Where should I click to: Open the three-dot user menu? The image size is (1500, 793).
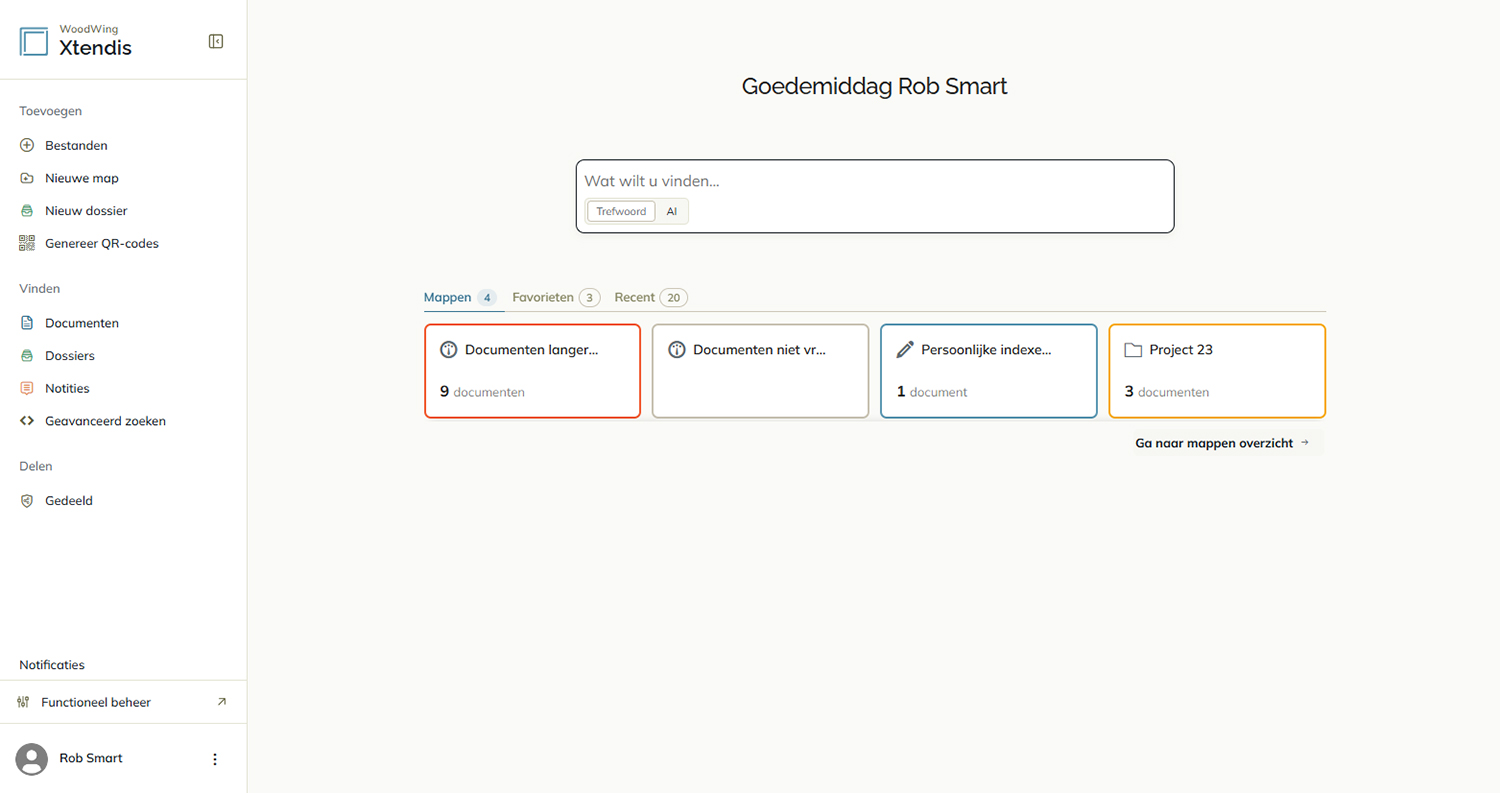click(214, 759)
